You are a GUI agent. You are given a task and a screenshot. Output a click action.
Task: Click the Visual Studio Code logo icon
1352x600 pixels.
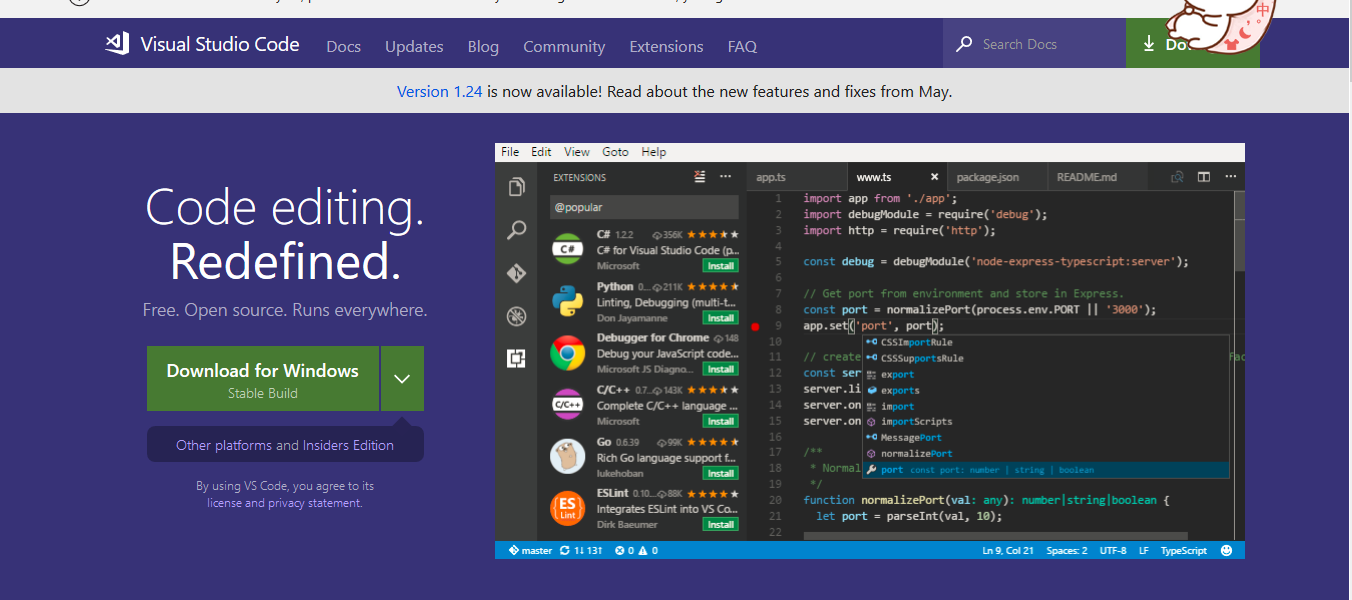click(118, 44)
